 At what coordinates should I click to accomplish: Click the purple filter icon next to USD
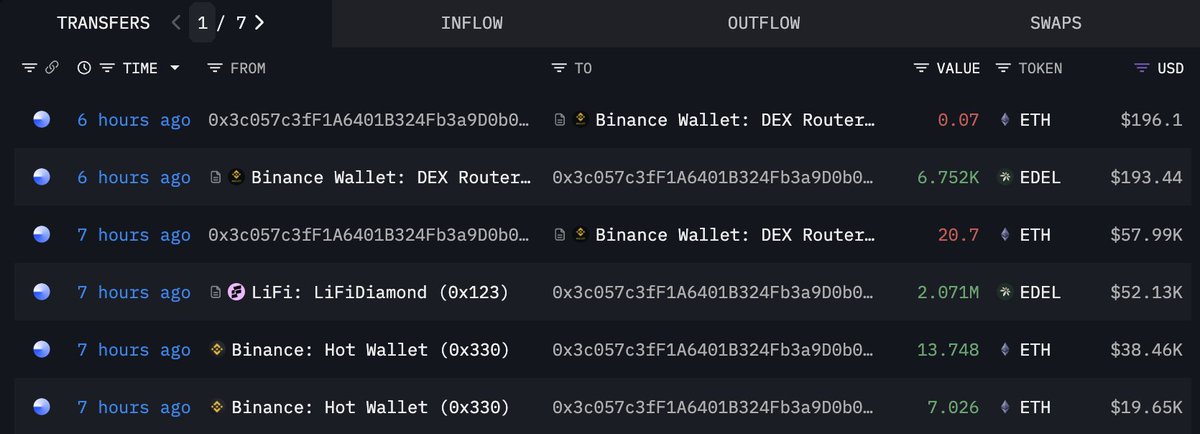click(x=1141, y=68)
